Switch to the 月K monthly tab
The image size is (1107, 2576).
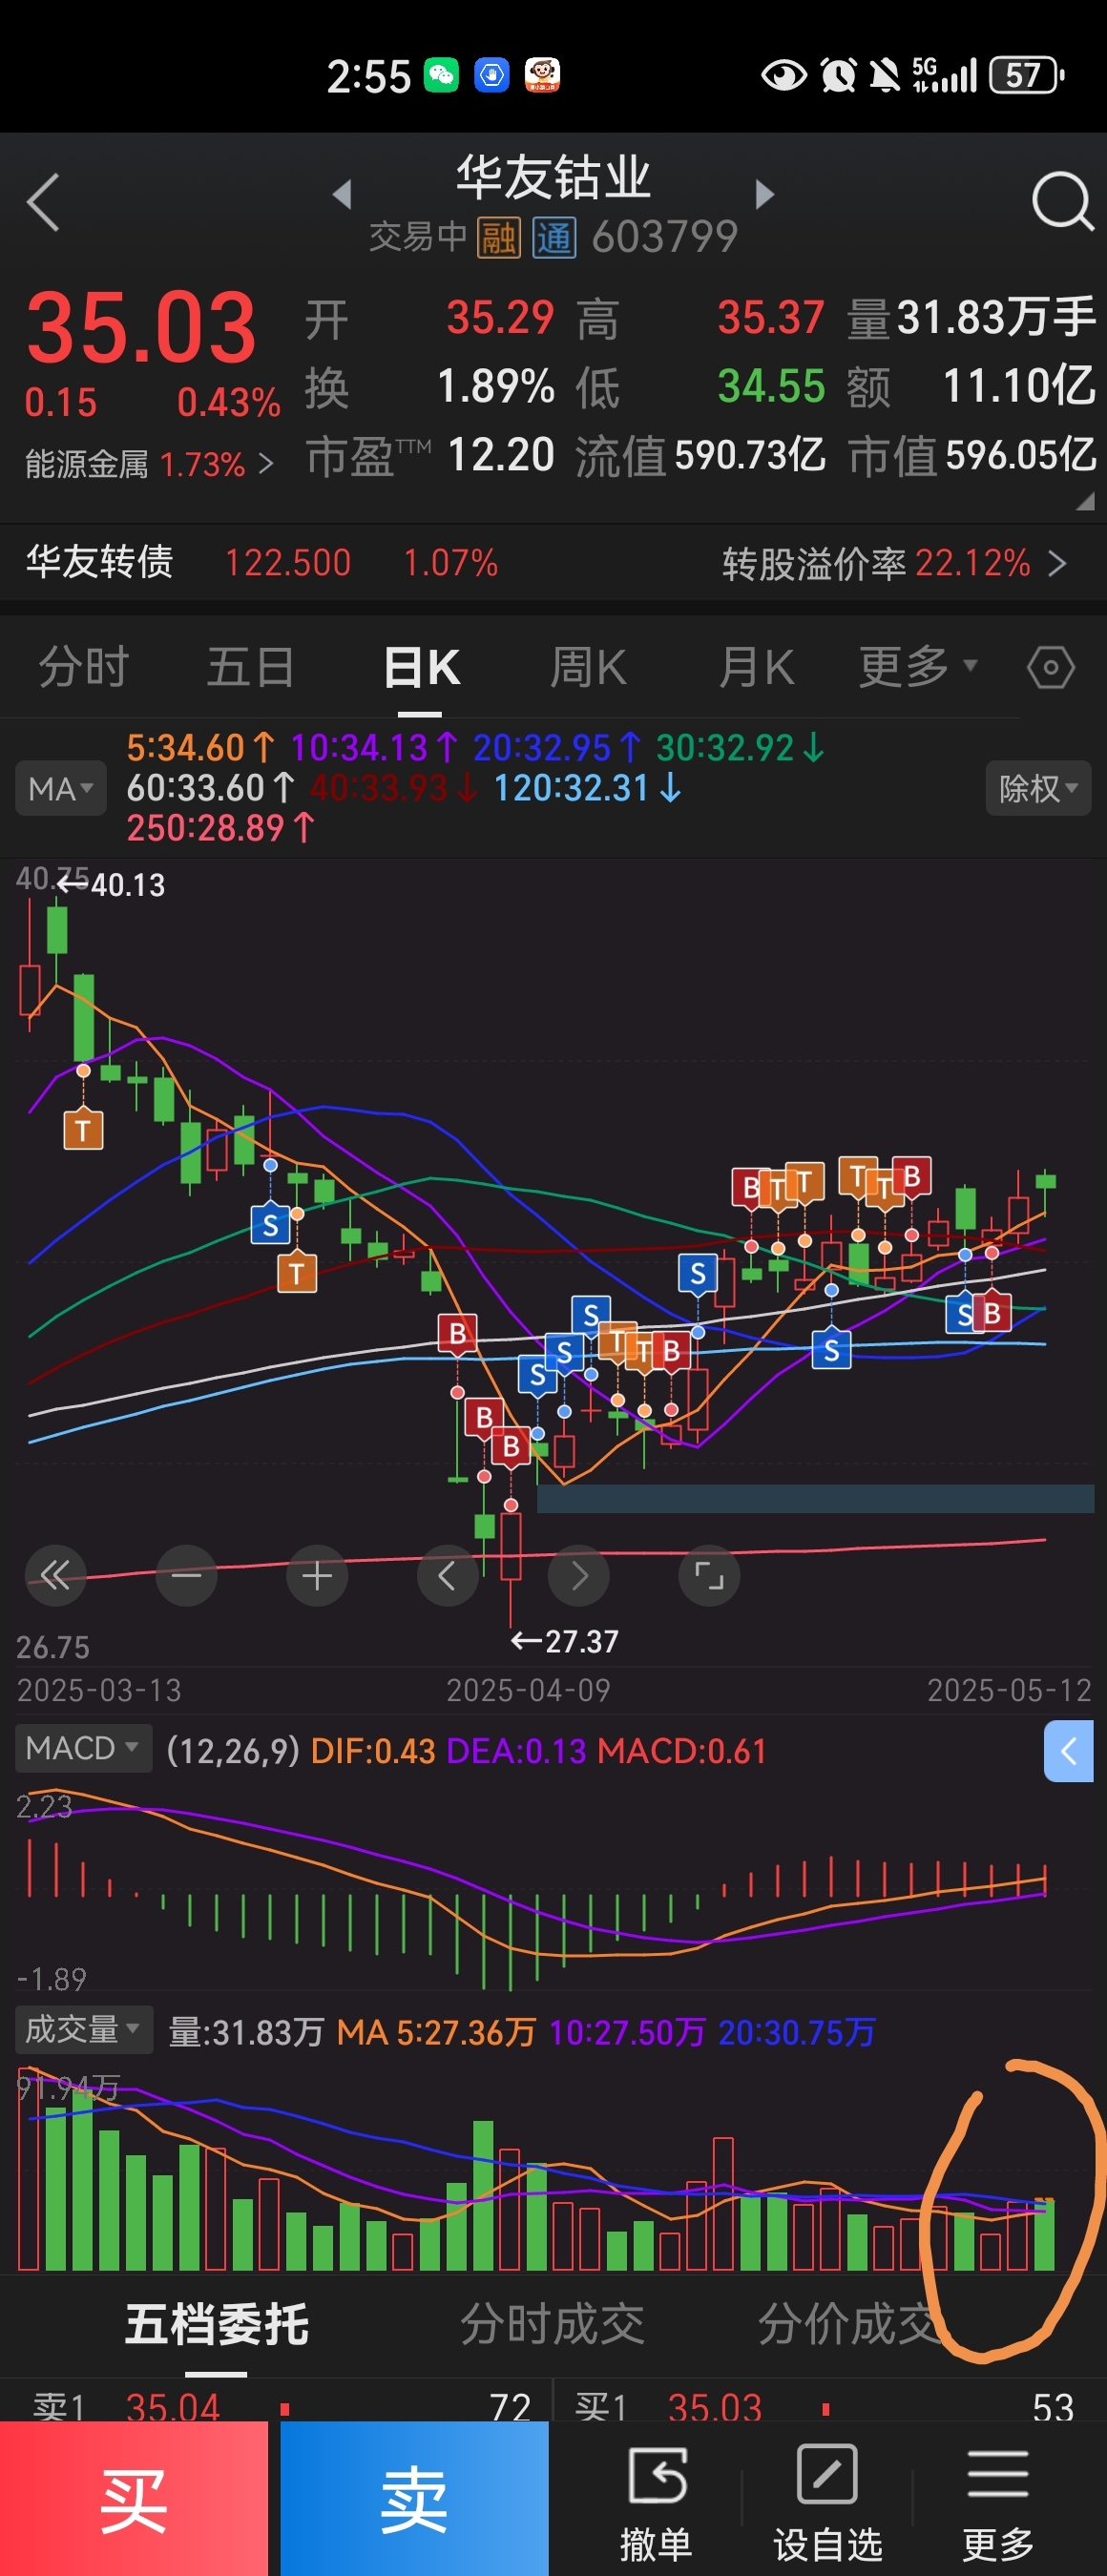tap(756, 667)
